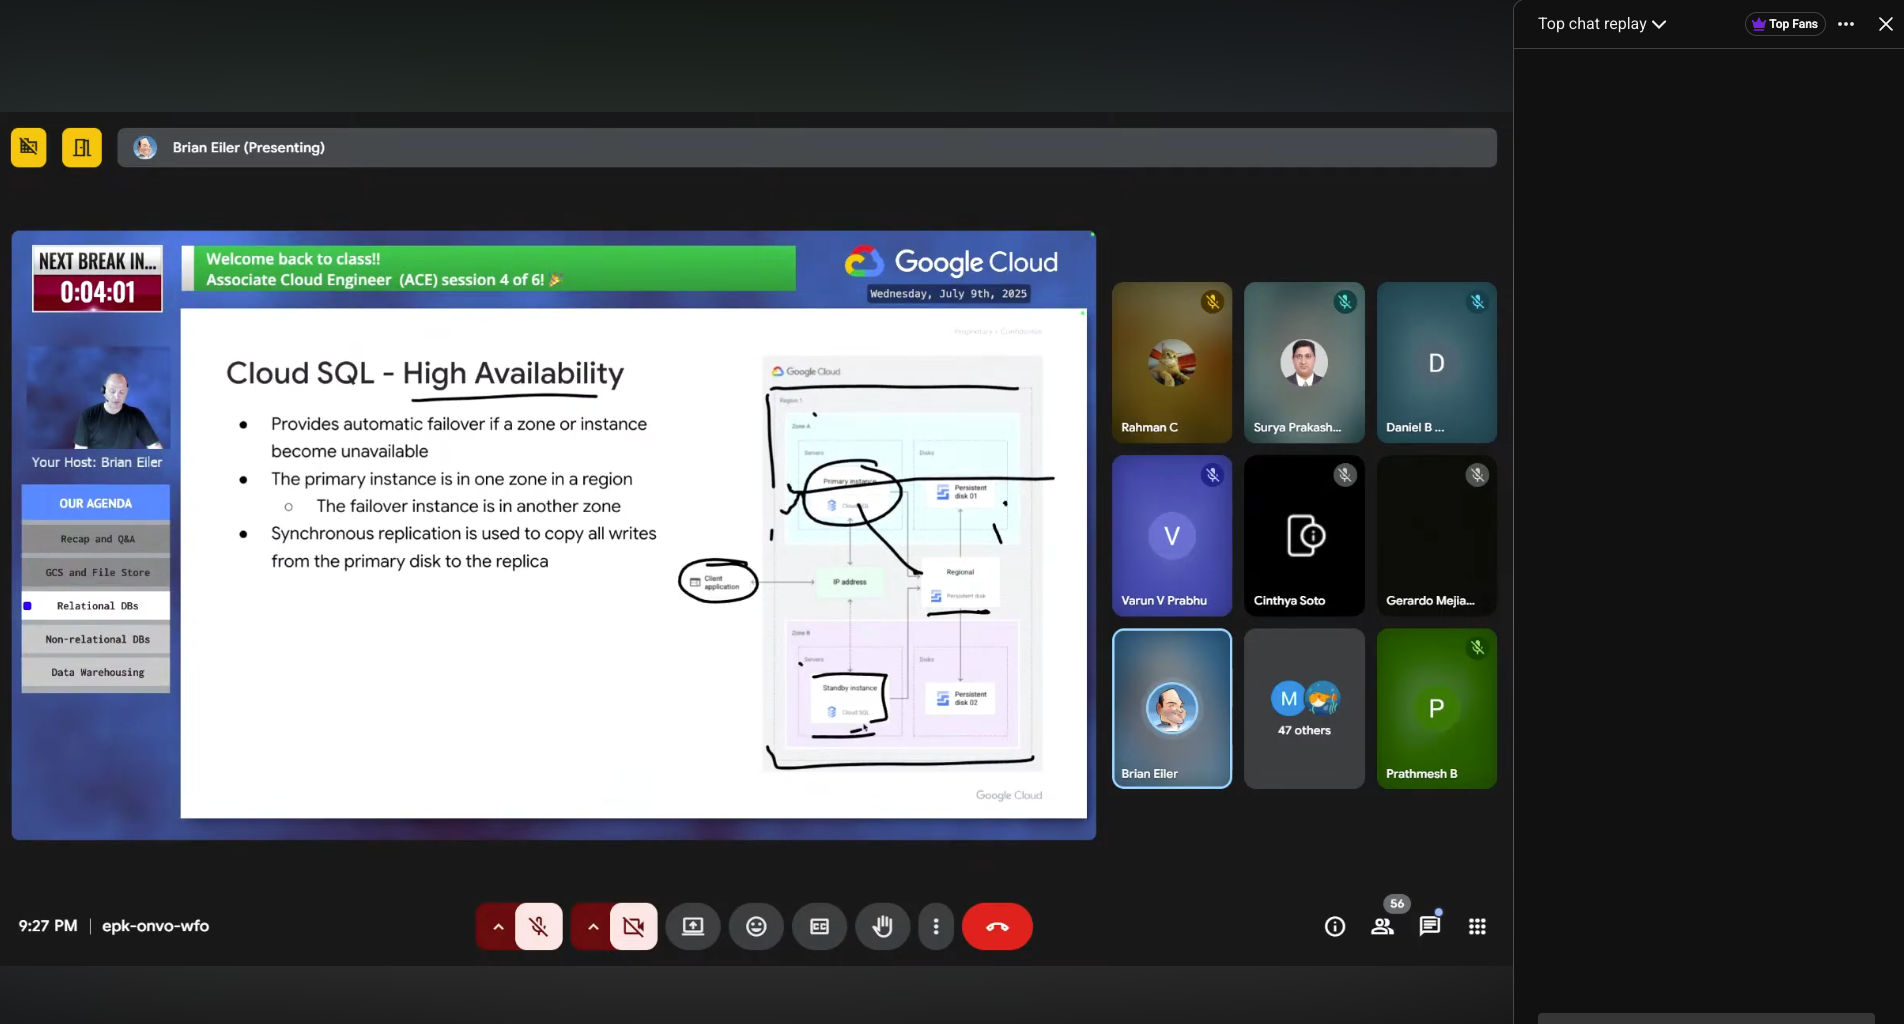Open the 47 others participants tile
Viewport: 1904px width, 1024px height.
(1304, 709)
